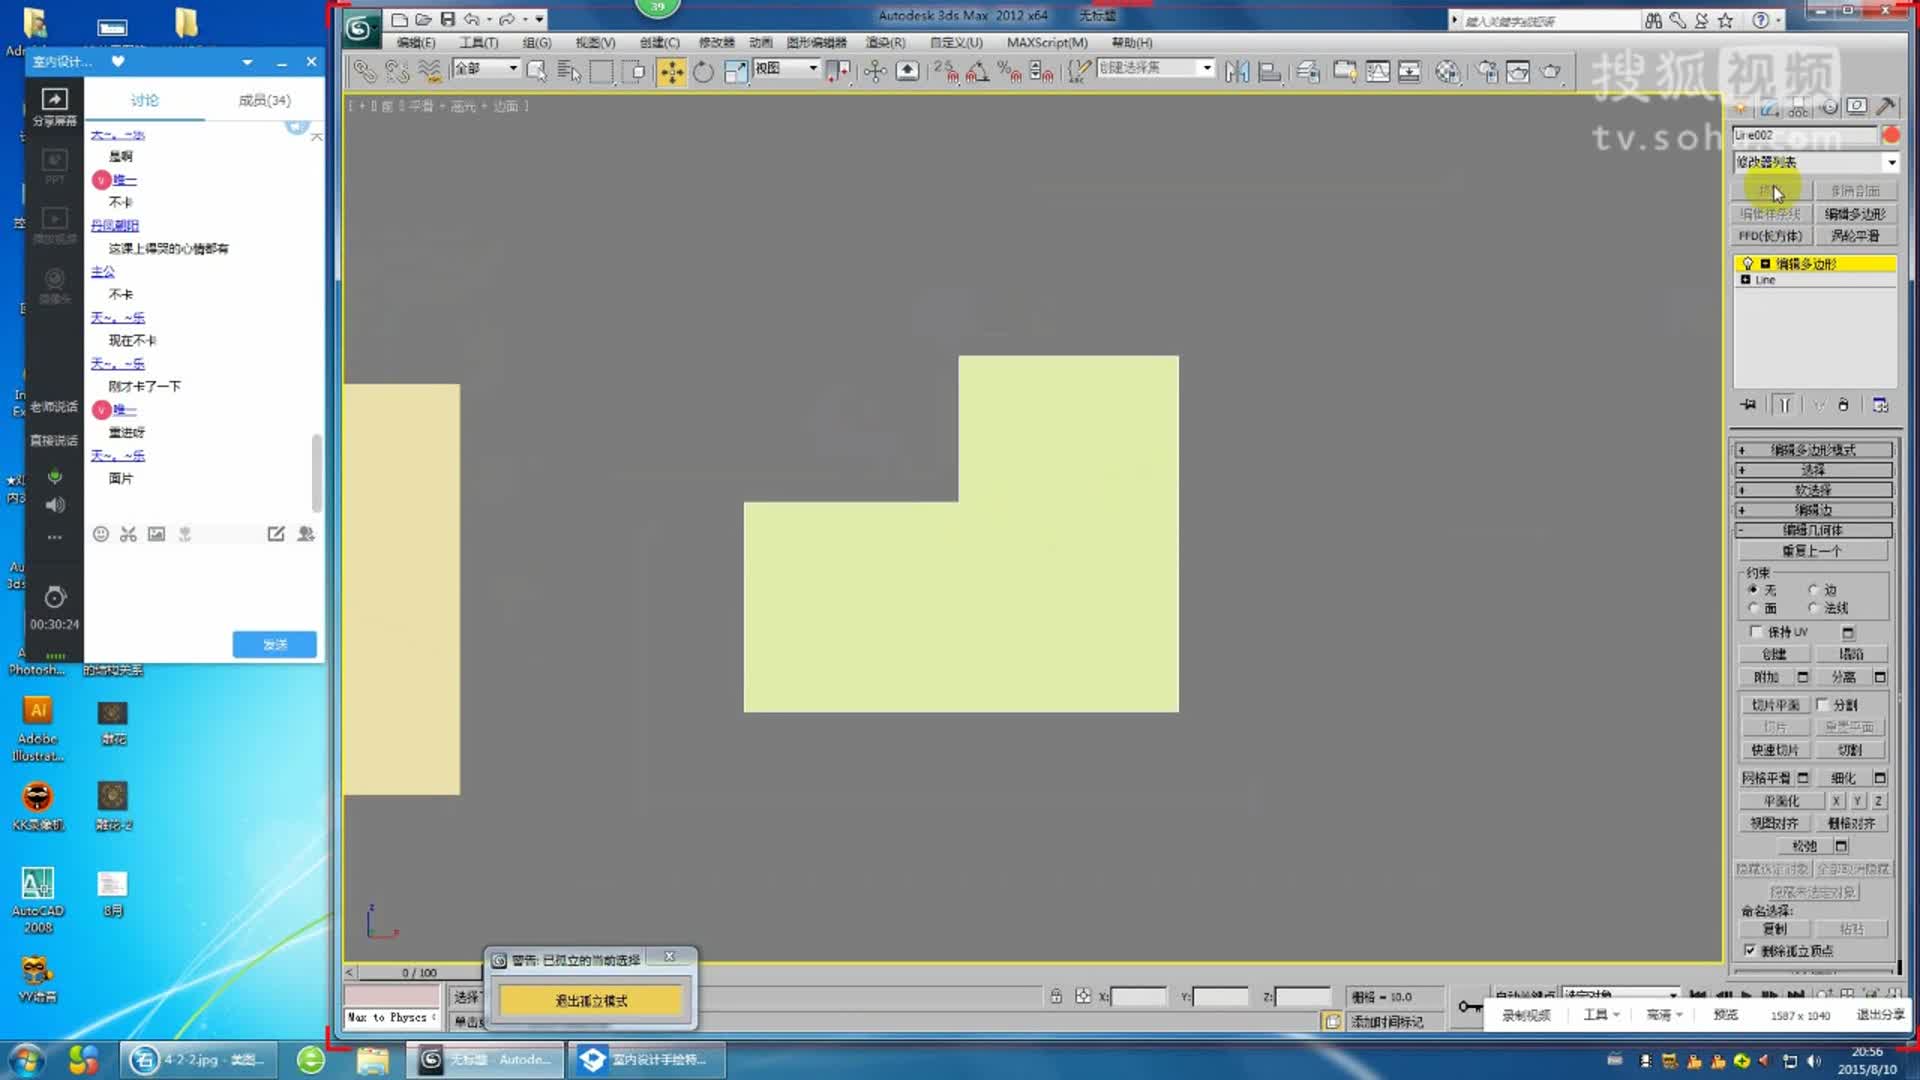Select the 边 constraint radio button

[x=1813, y=590]
